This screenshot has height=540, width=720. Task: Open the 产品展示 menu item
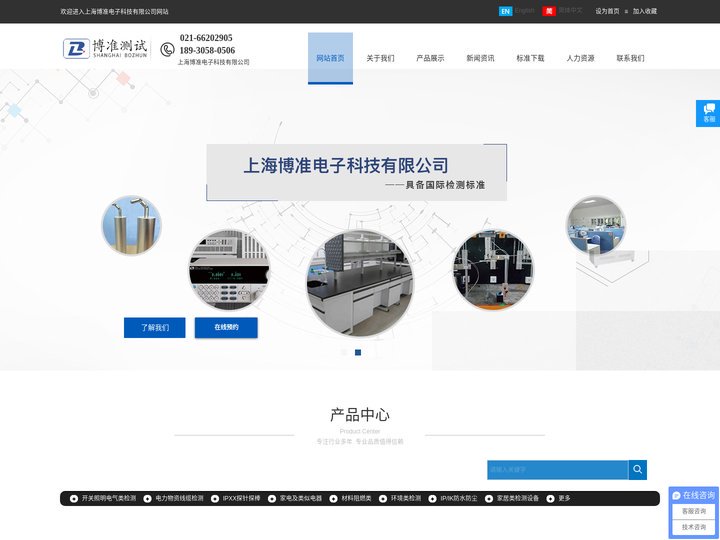click(430, 58)
